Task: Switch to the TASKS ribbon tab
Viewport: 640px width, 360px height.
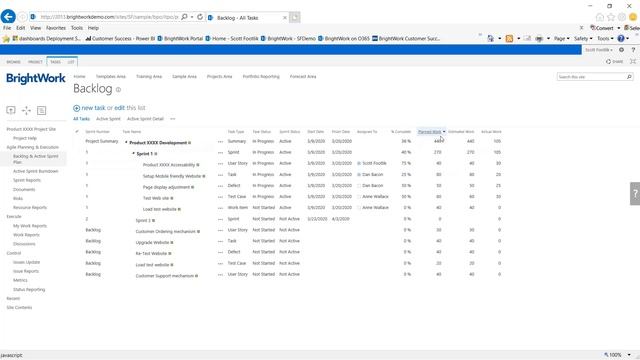Action: click(x=56, y=62)
